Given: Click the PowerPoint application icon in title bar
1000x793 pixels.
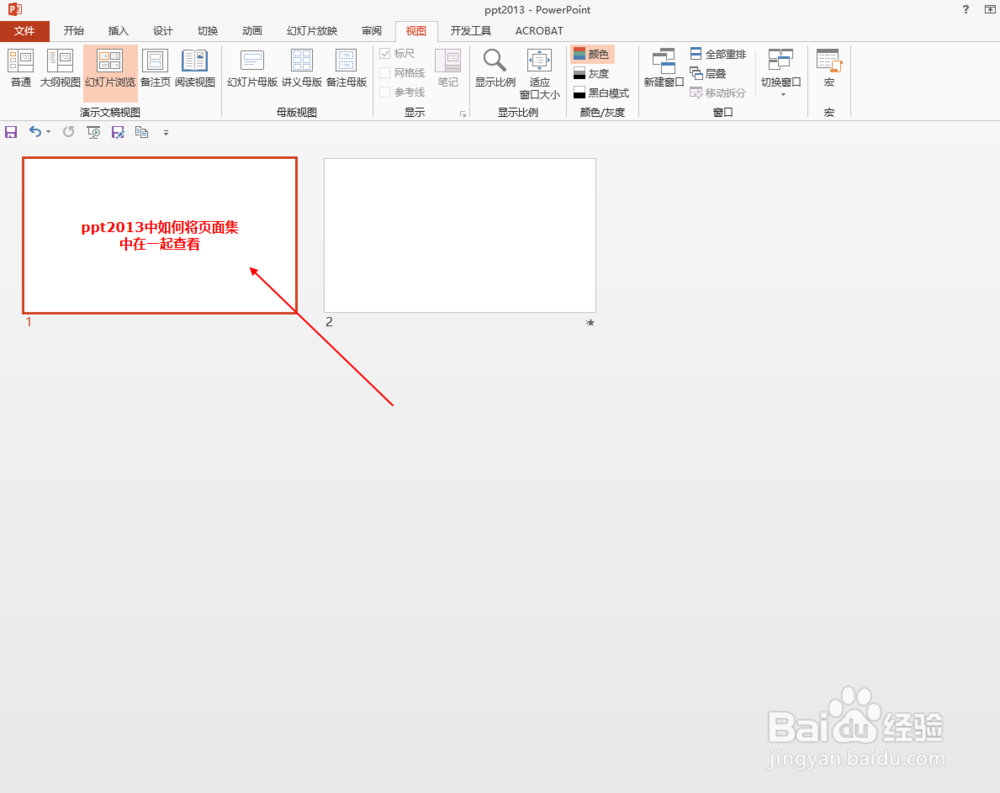Looking at the screenshot, I should (x=15, y=10).
